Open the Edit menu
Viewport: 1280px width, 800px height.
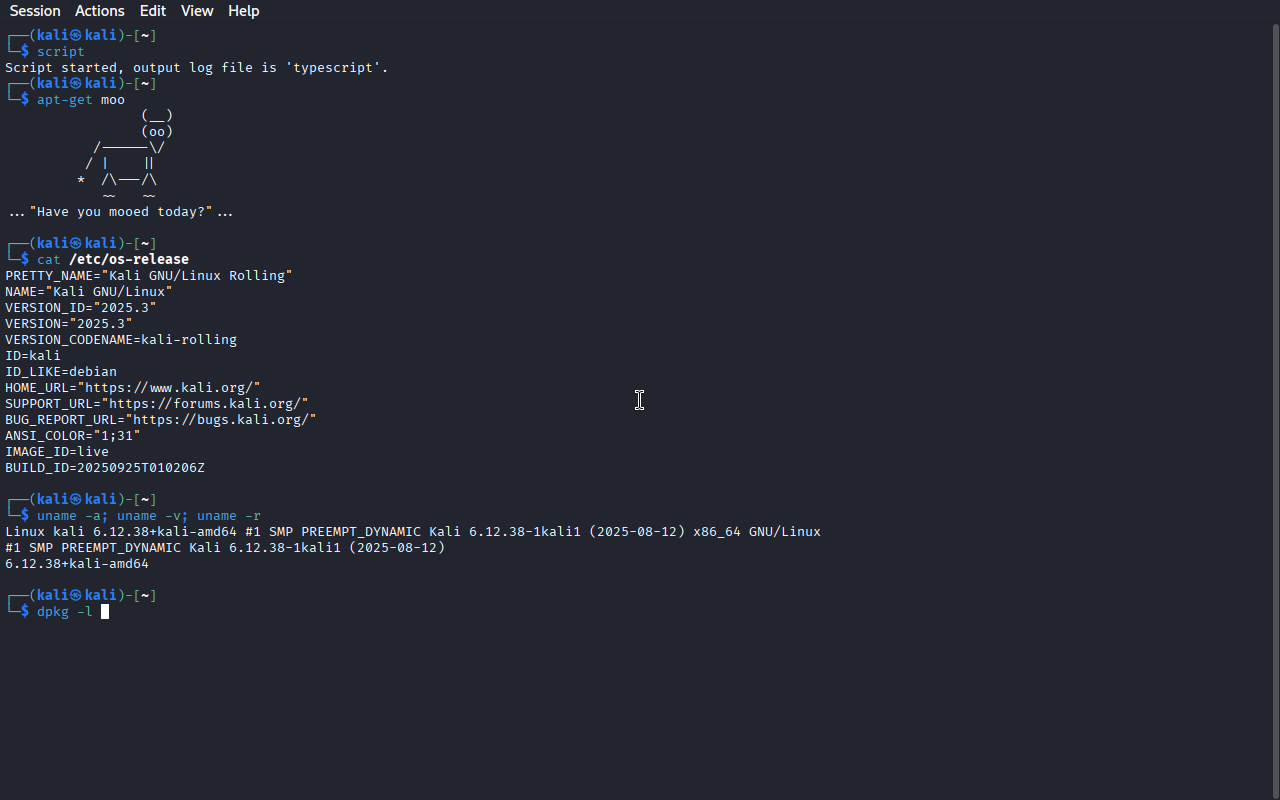coord(153,11)
